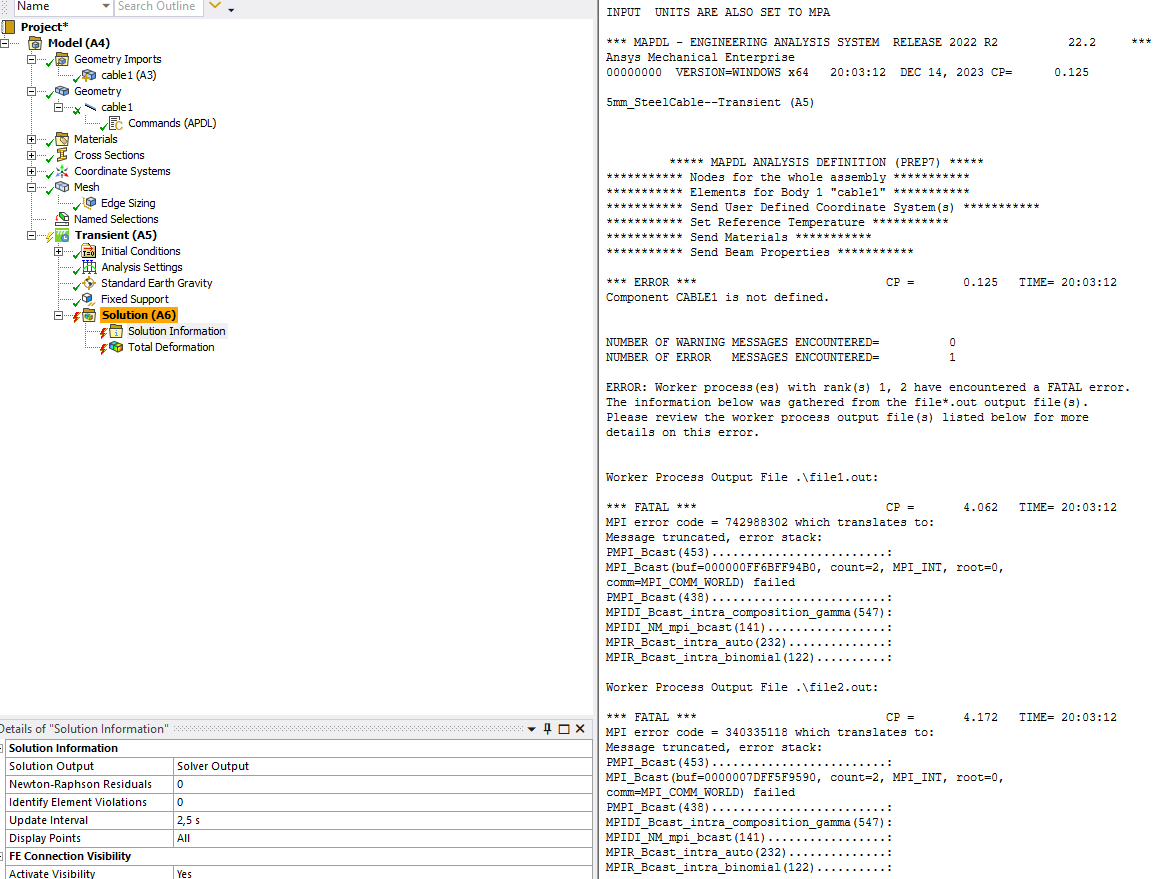
Task: Click the Fixed Support icon
Action: (88, 299)
